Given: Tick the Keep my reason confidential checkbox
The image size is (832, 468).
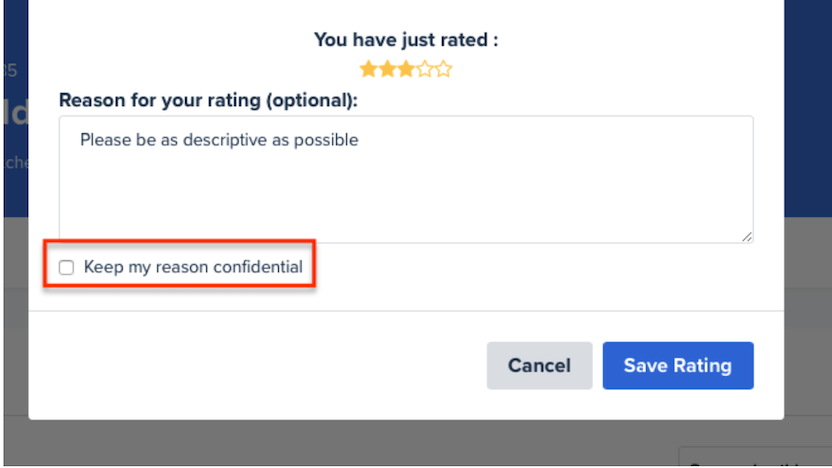Looking at the screenshot, I should pyautogui.click(x=67, y=267).
